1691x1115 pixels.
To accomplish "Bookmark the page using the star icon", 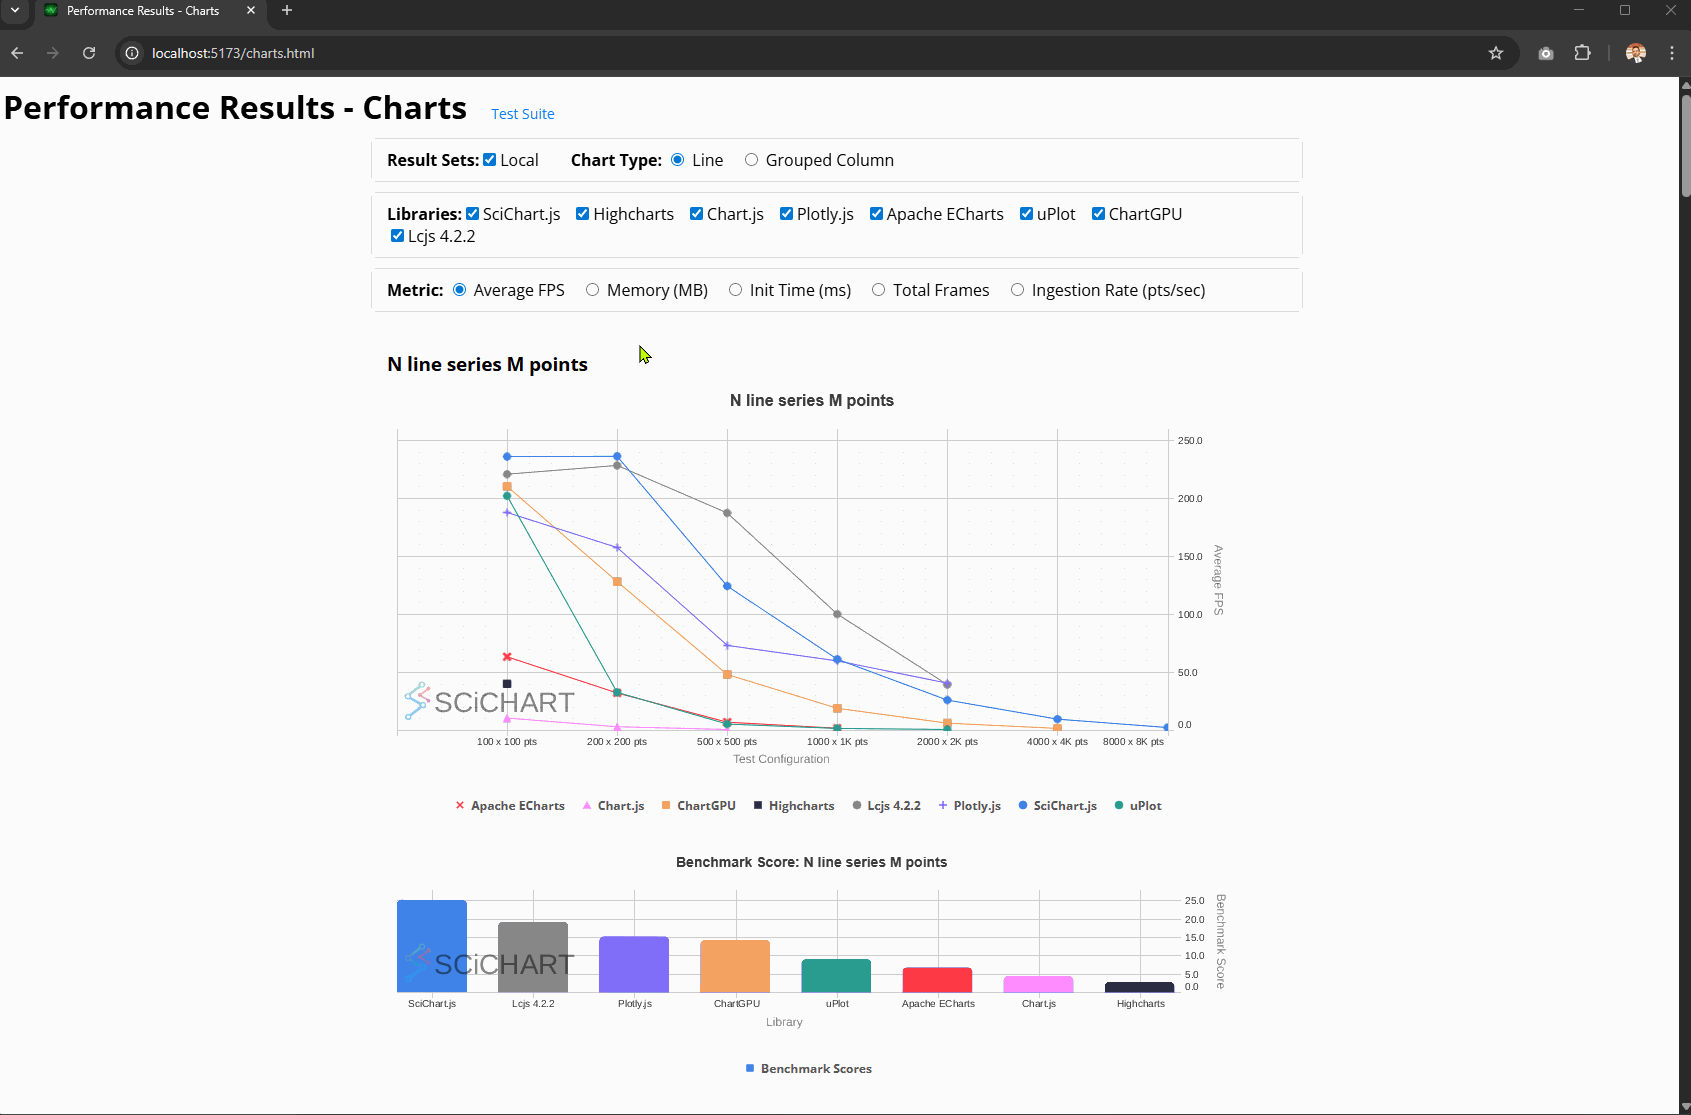I will [1496, 53].
